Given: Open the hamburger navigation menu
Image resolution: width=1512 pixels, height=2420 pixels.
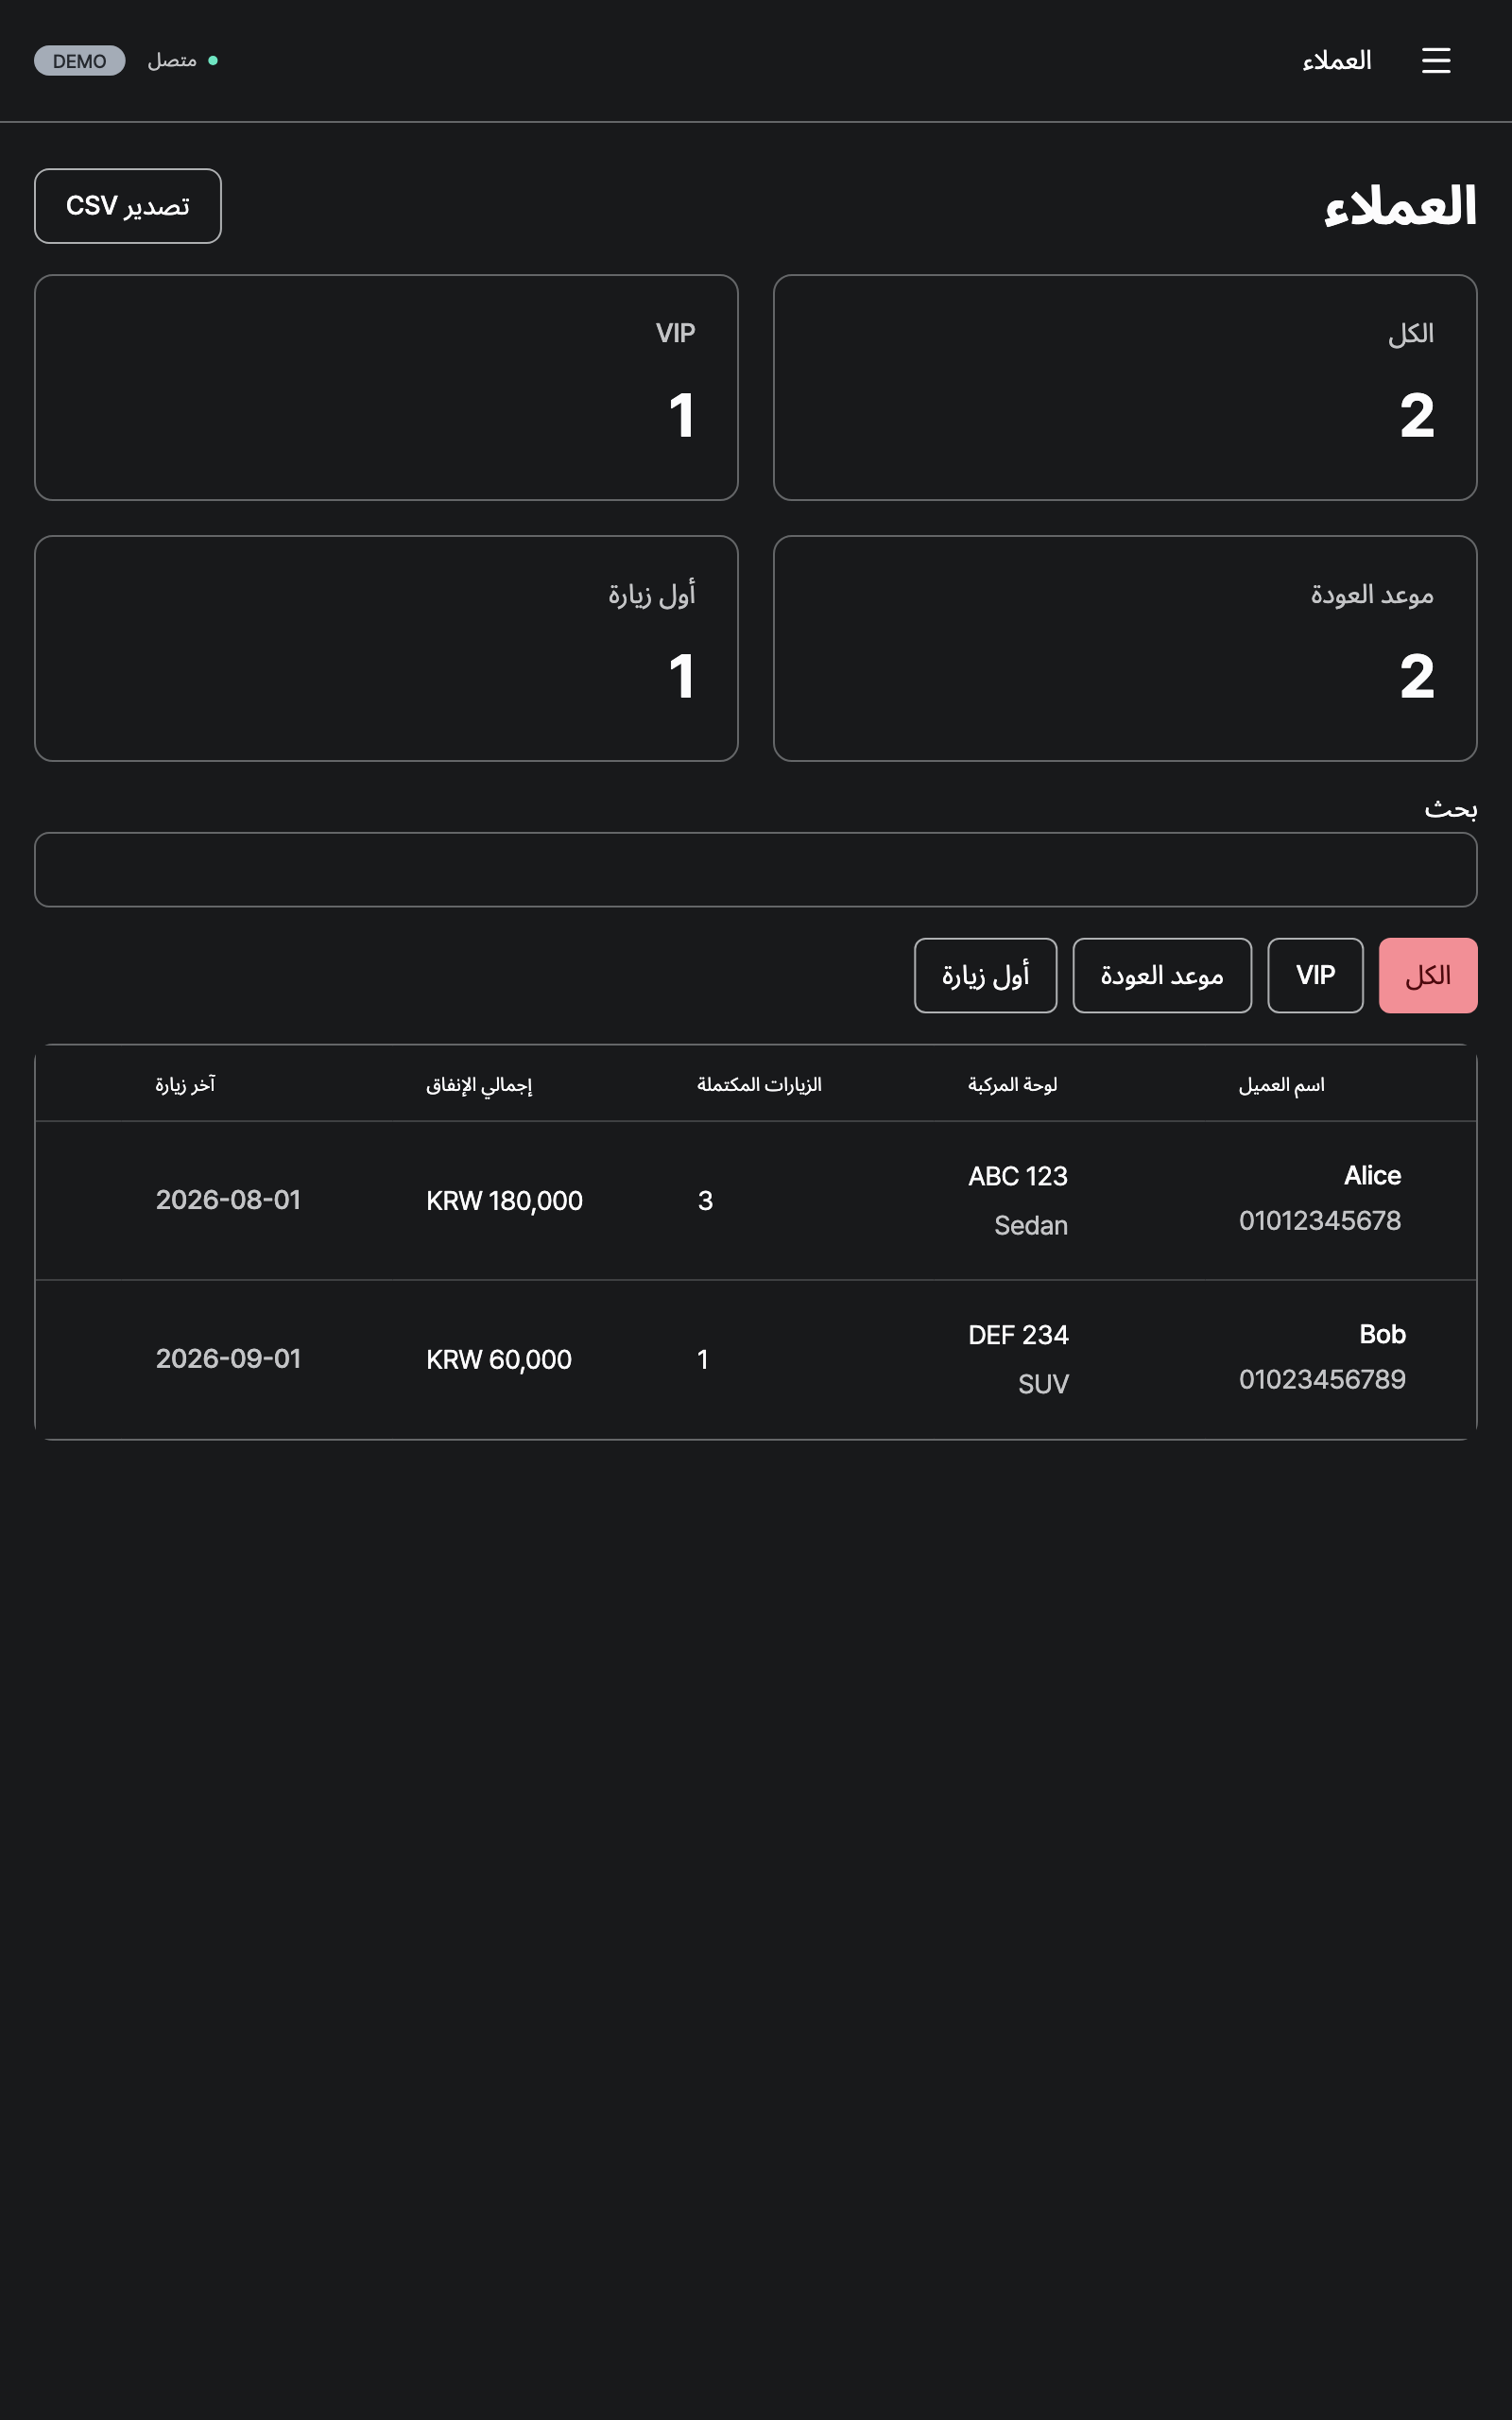Looking at the screenshot, I should [1436, 61].
